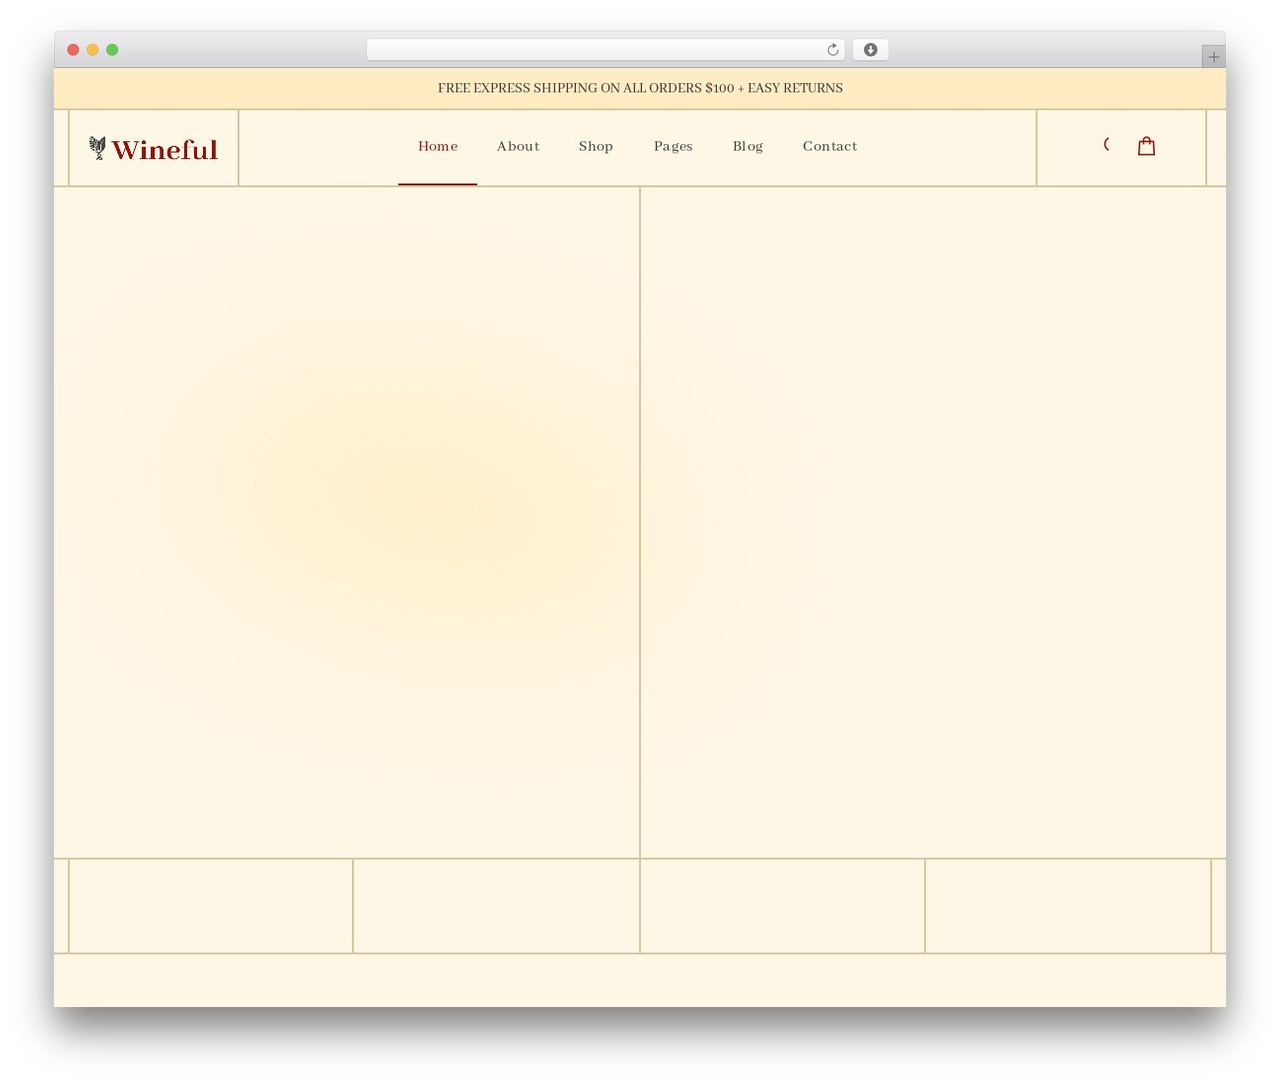The width and height of the screenshot is (1280, 1084).
Task: Click the Wineful logo
Action: point(153,148)
